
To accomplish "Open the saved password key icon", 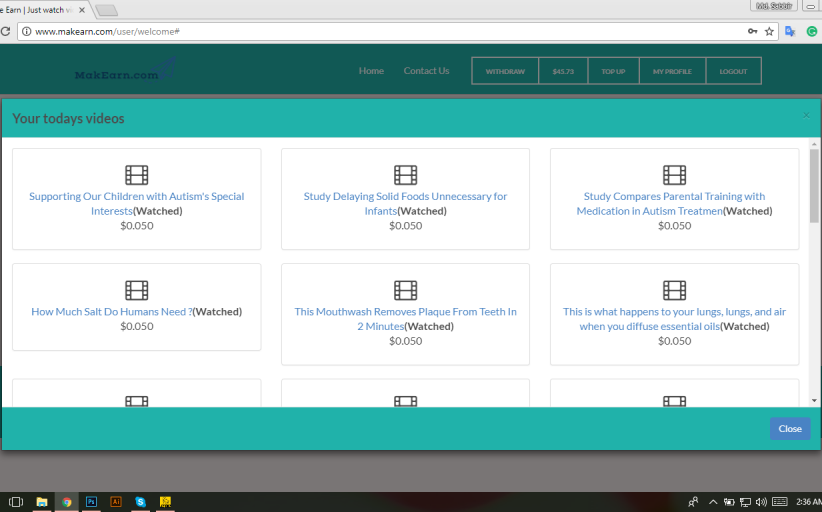I will 752,31.
